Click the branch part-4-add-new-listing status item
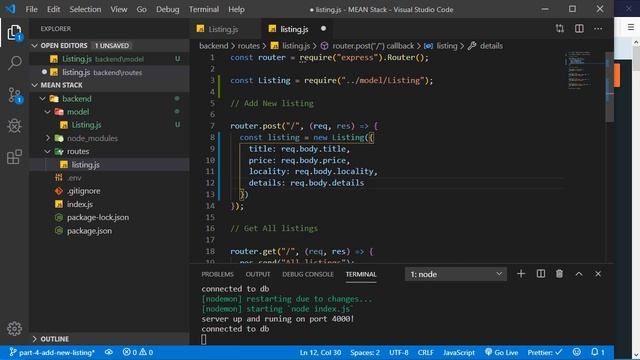The width and height of the screenshot is (640, 360). click(52, 352)
